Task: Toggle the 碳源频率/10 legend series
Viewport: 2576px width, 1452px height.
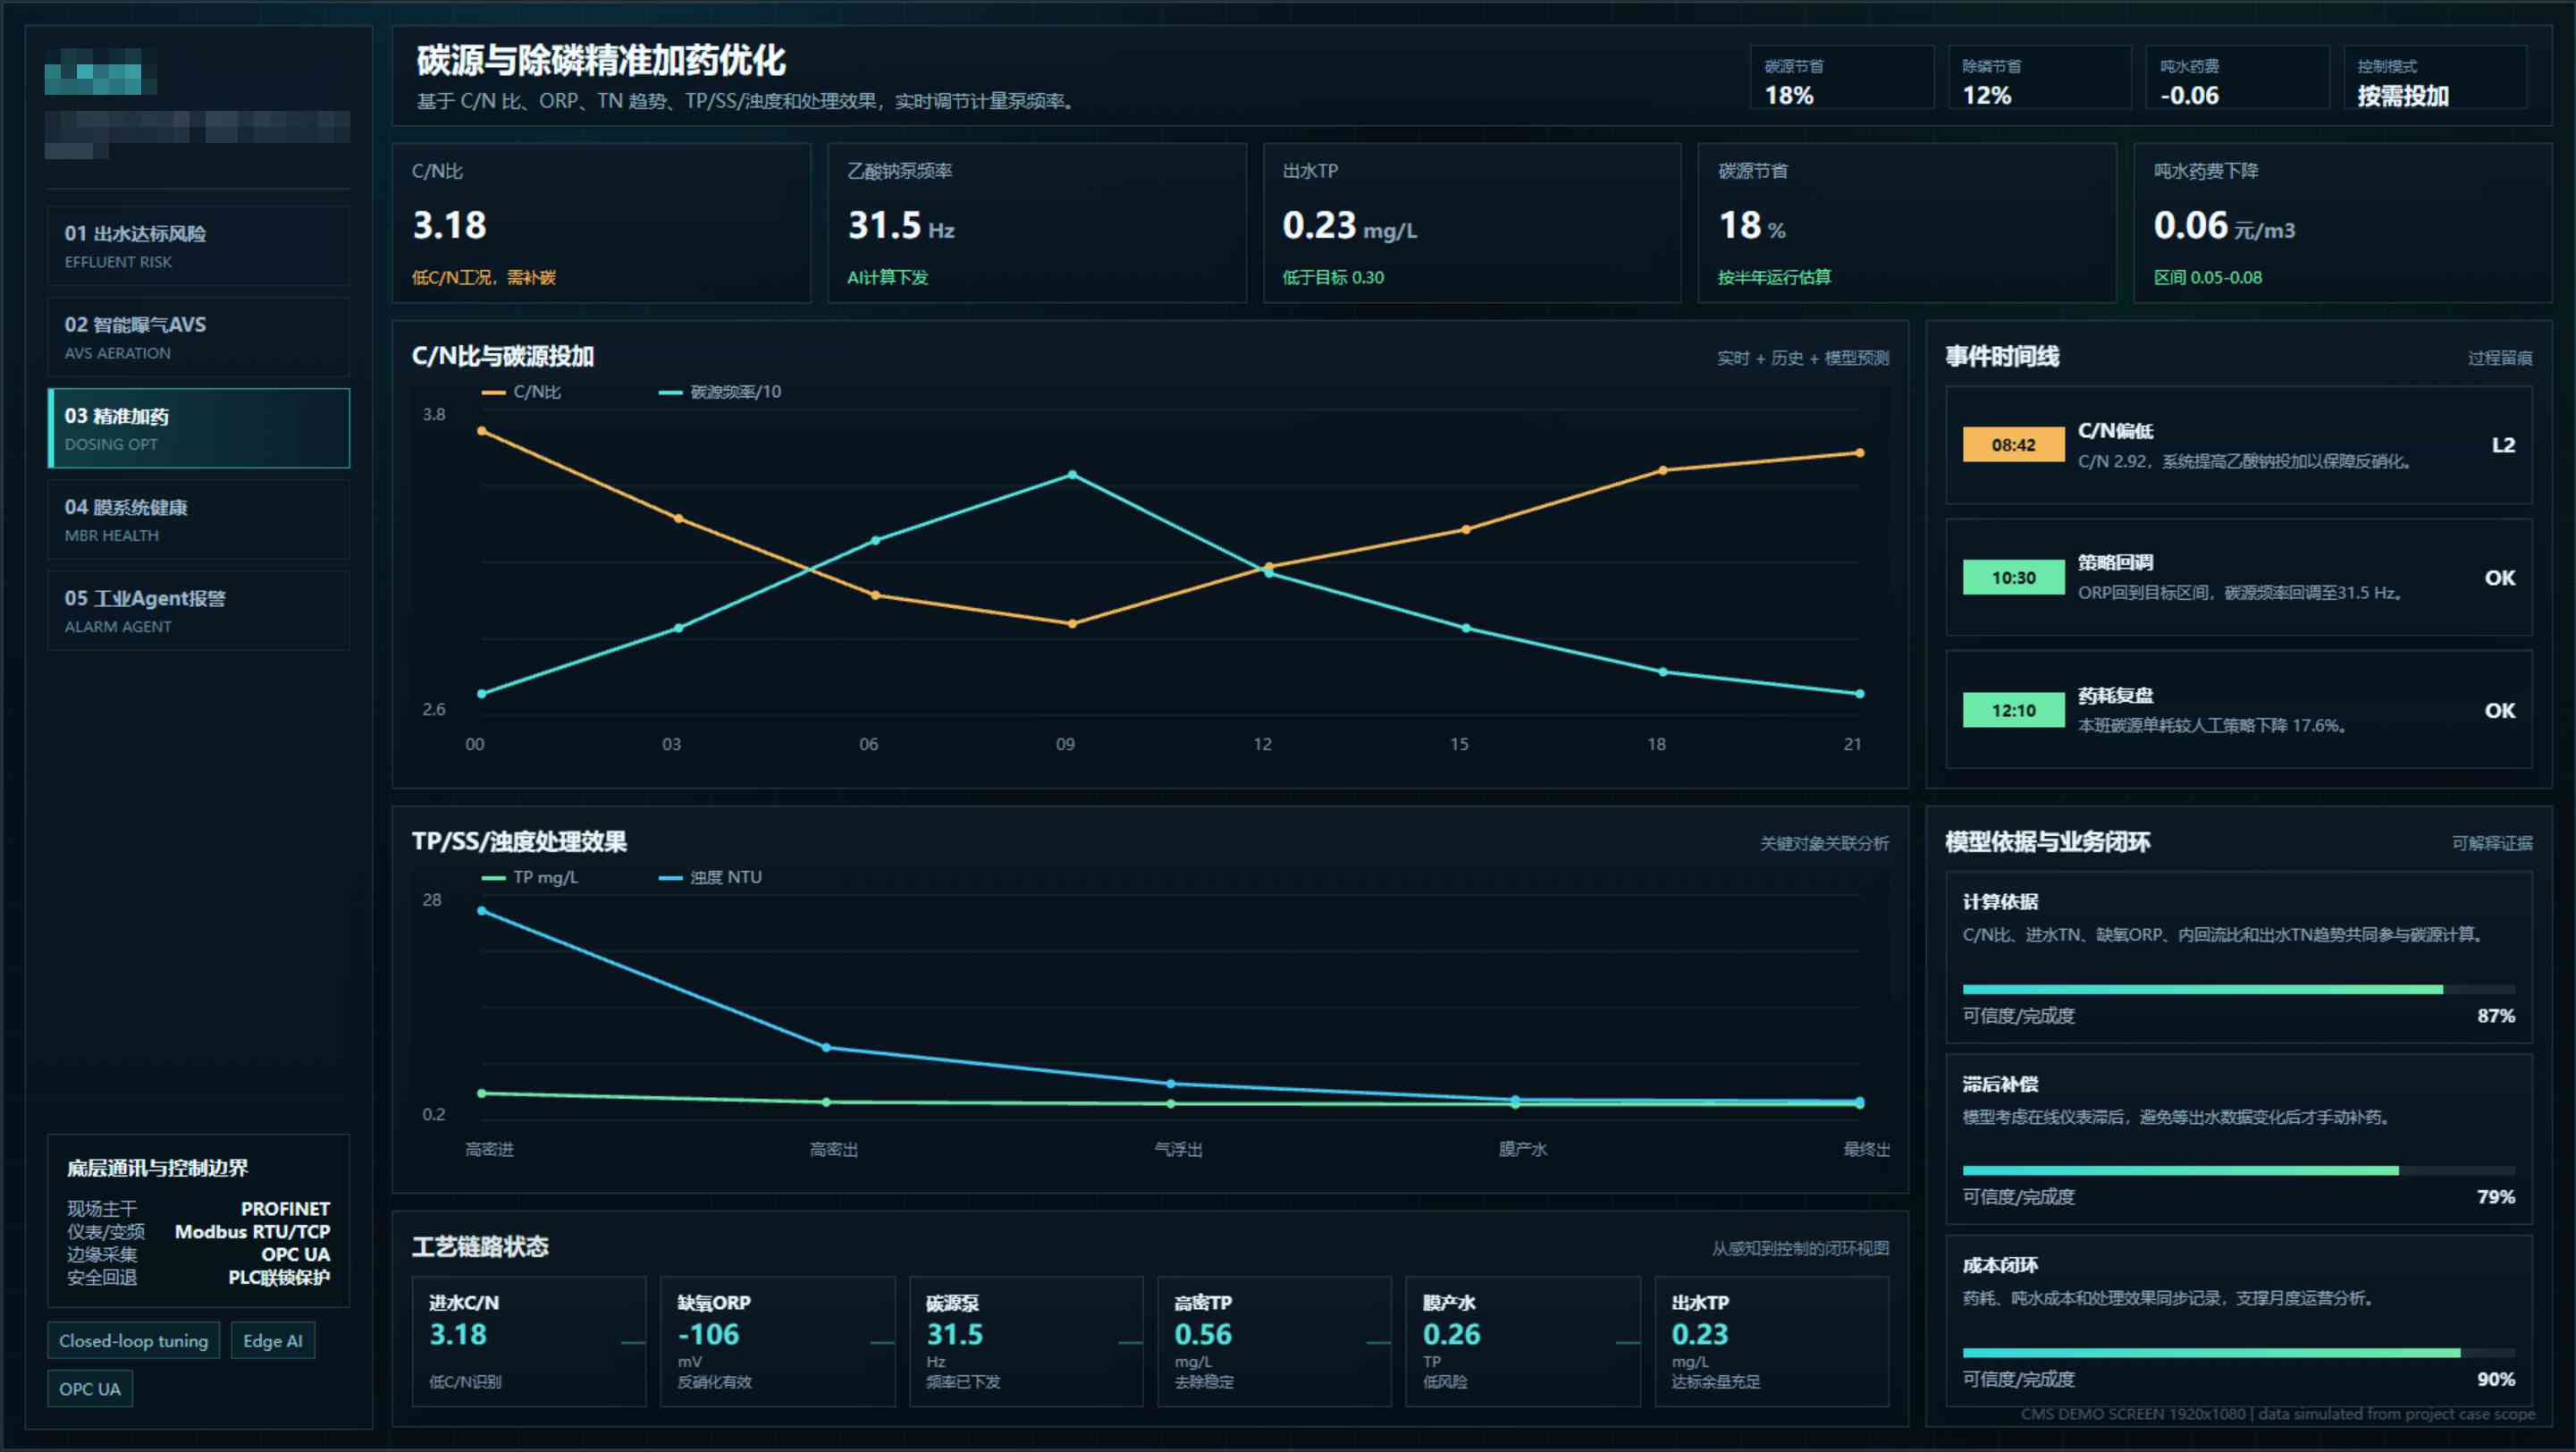Action: pyautogui.click(x=720, y=392)
